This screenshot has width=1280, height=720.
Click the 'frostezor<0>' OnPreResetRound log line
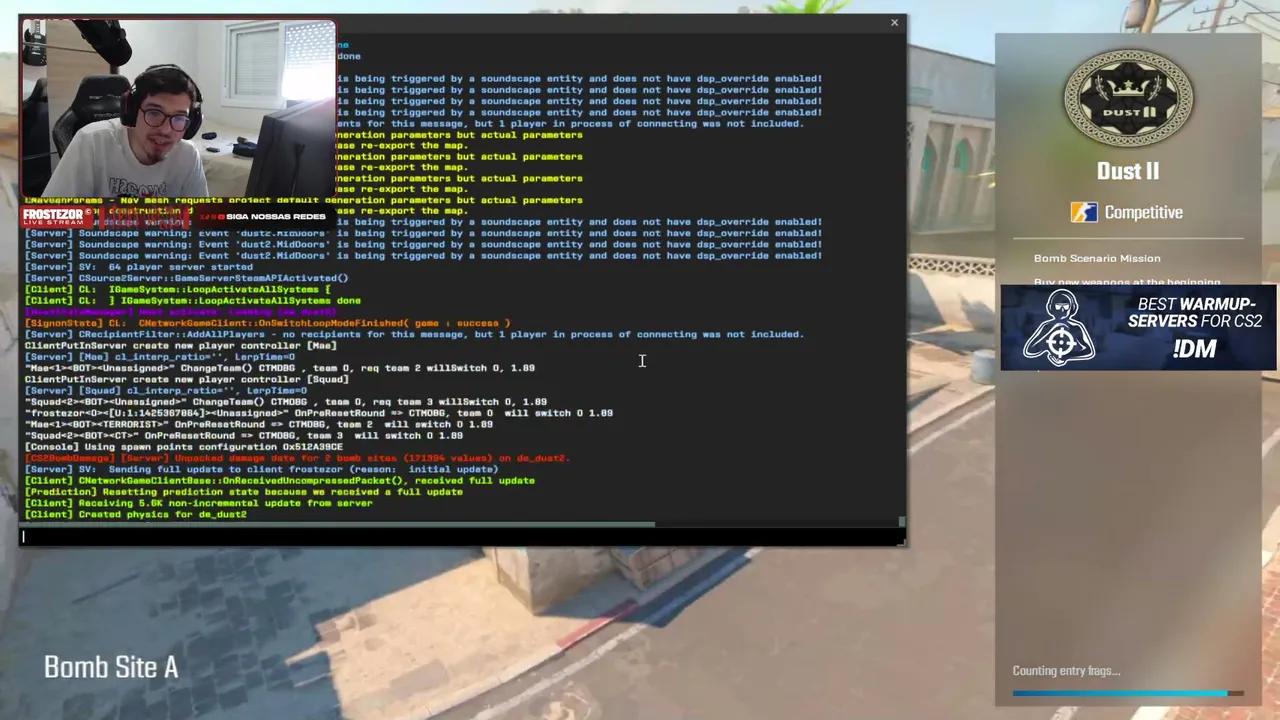click(x=319, y=413)
